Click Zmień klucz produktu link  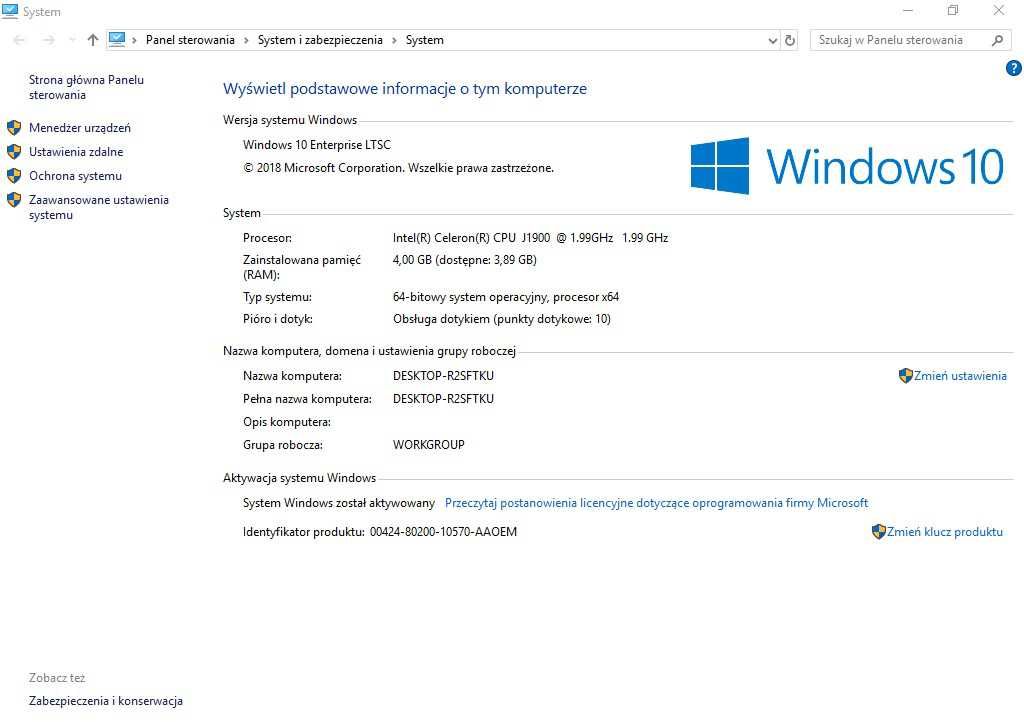(944, 532)
